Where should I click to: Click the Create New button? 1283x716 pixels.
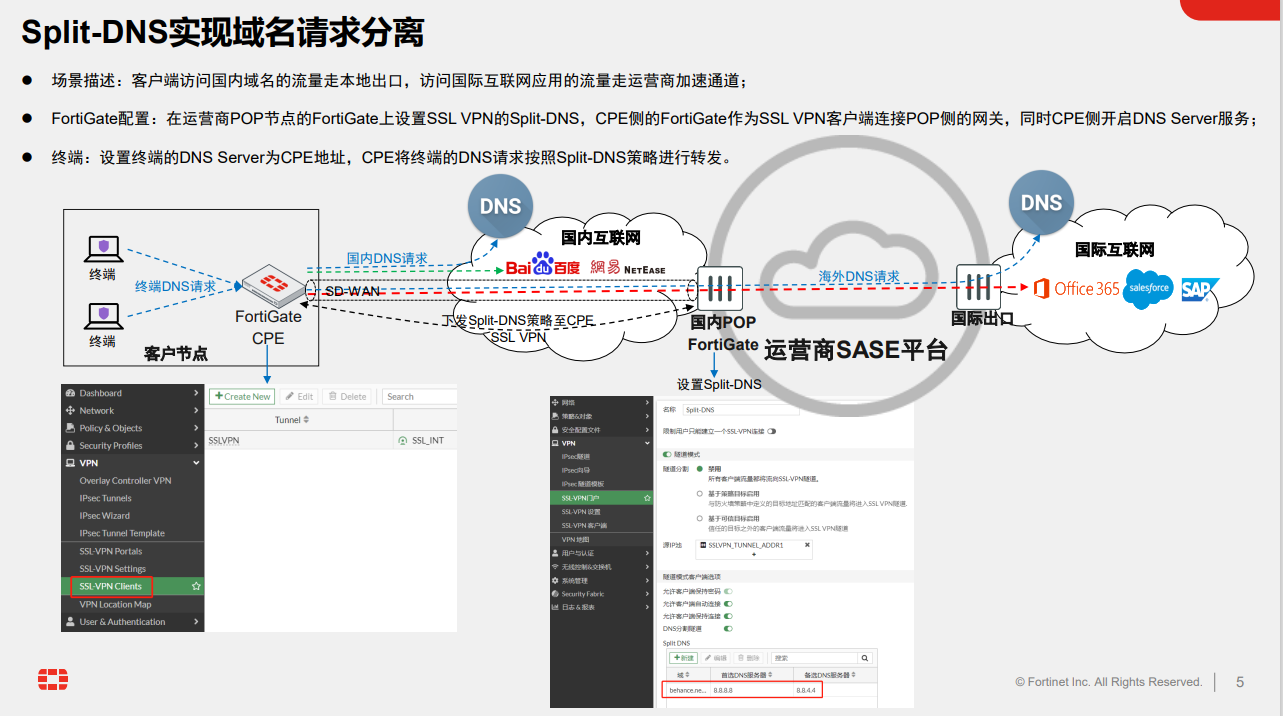click(242, 396)
